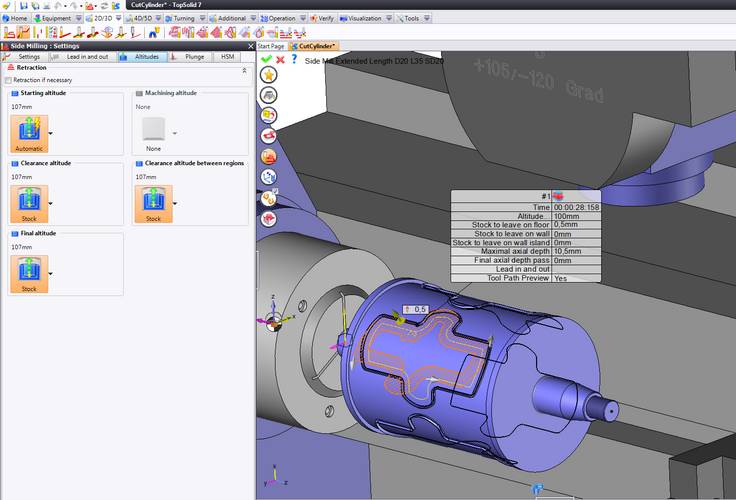Select the Stock icon under Final altitude
736x500 pixels.
coord(29,273)
